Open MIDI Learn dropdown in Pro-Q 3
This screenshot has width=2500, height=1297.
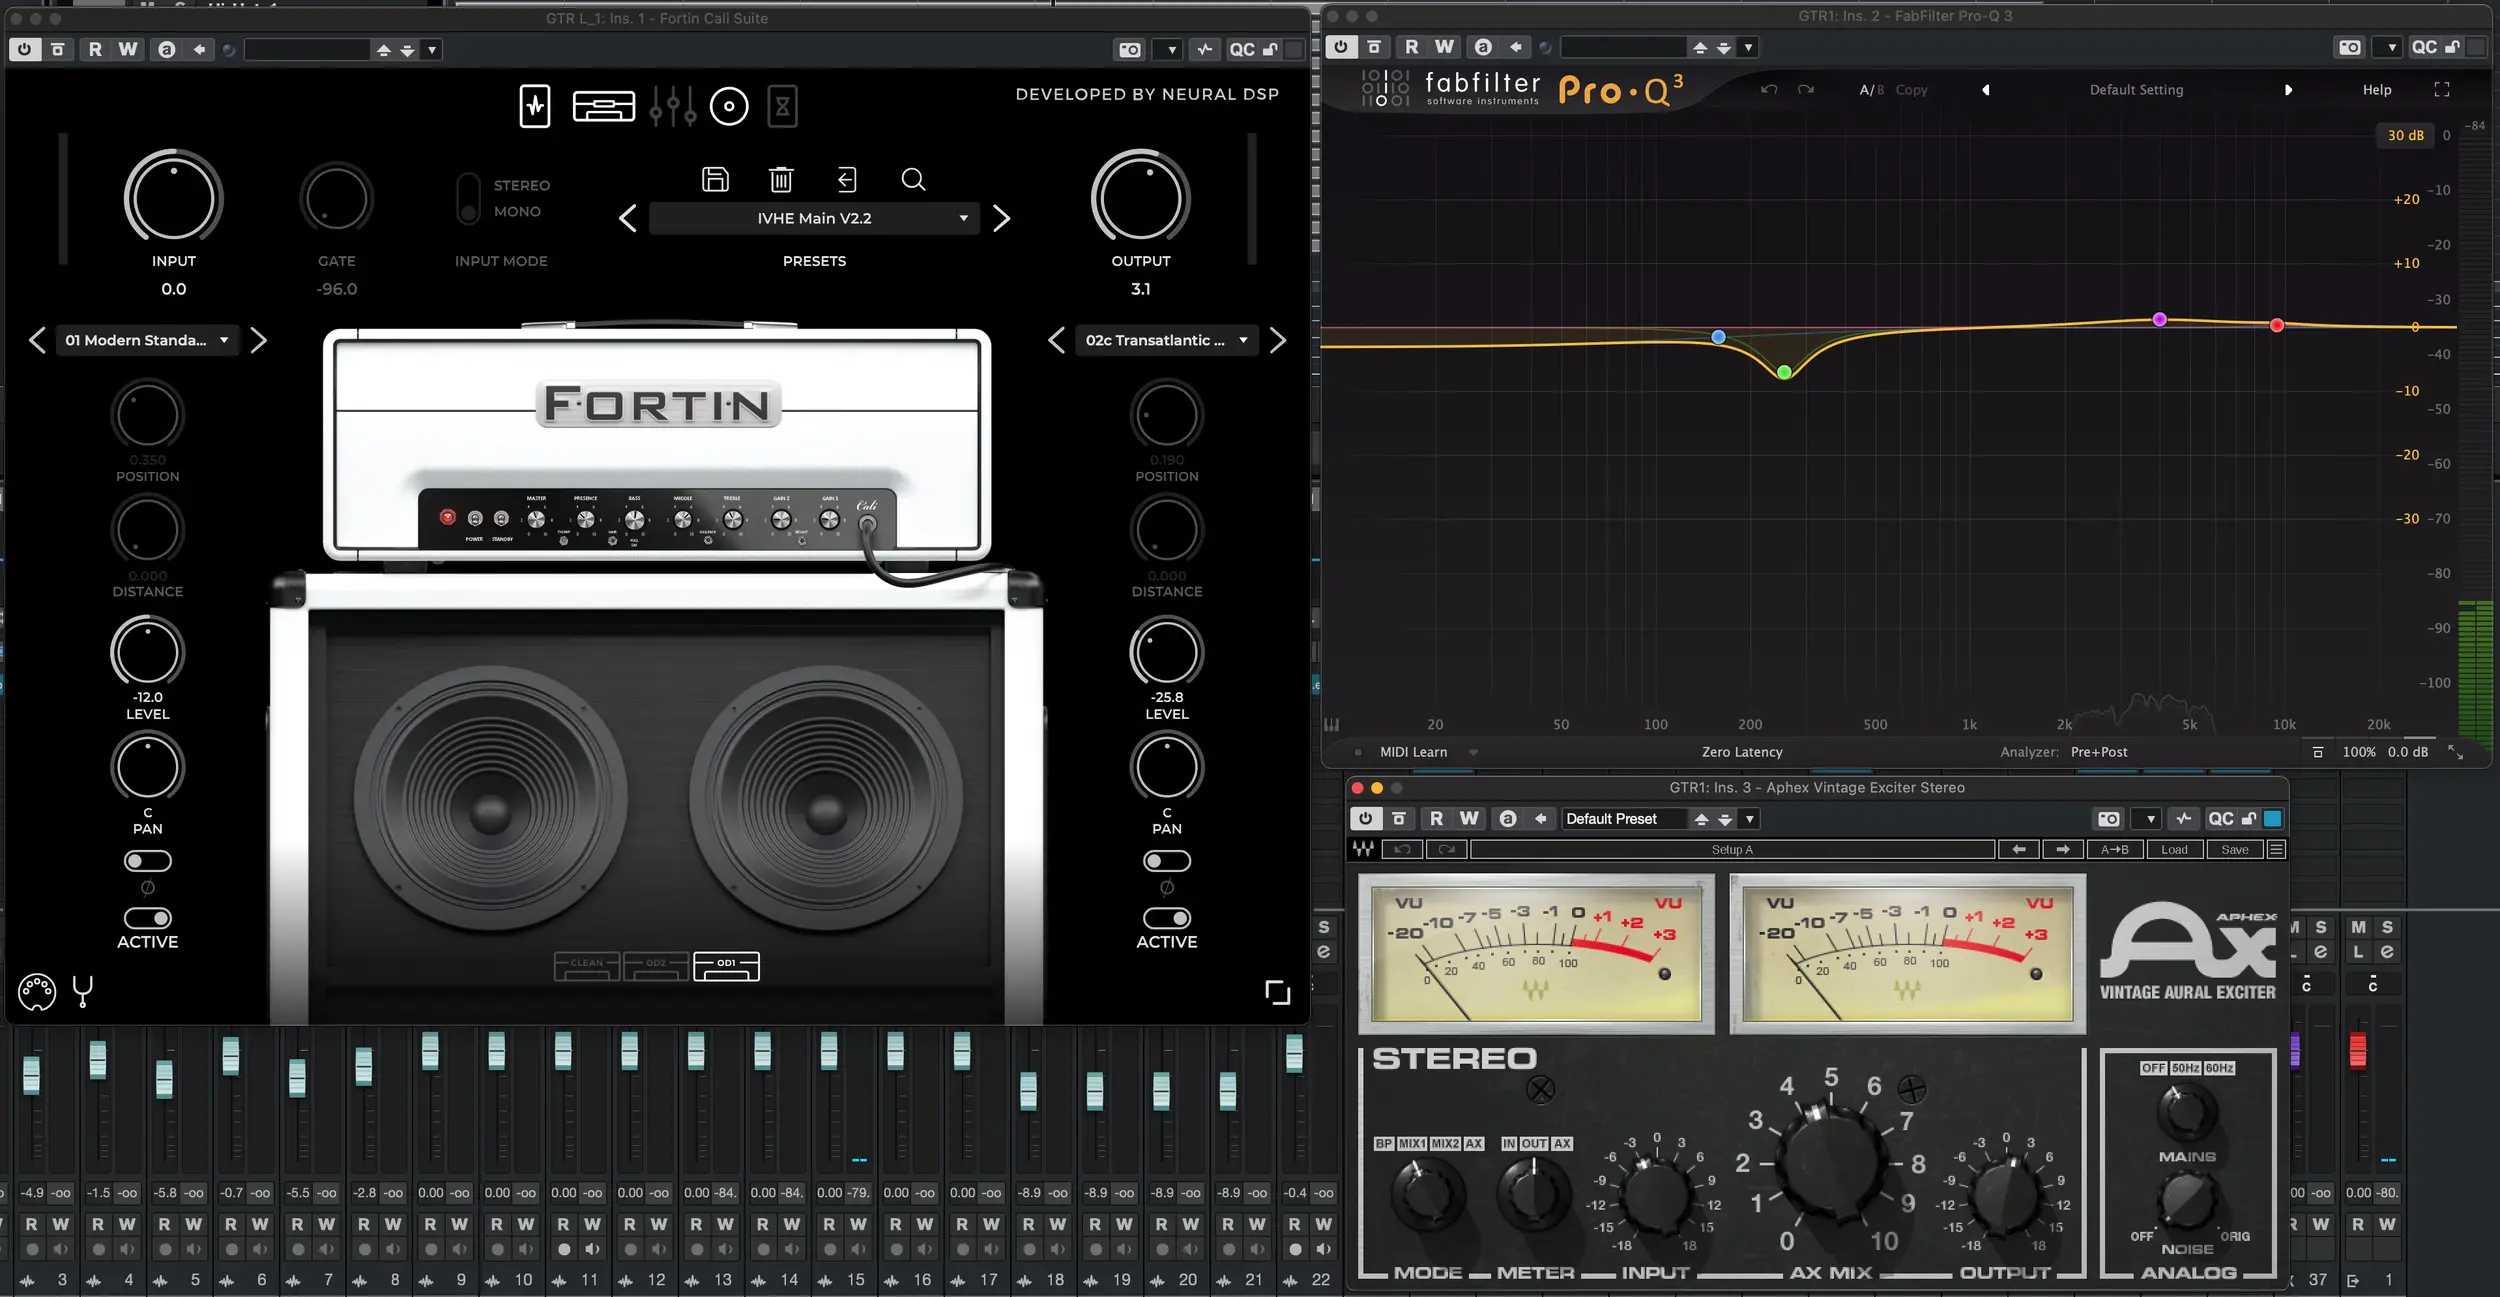point(1473,752)
